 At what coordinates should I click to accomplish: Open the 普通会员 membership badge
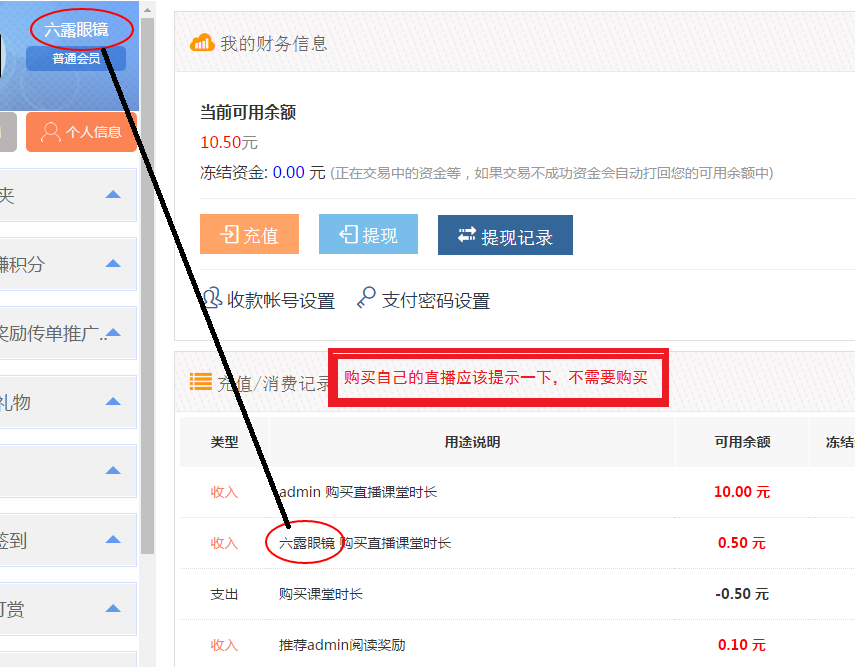click(76, 59)
